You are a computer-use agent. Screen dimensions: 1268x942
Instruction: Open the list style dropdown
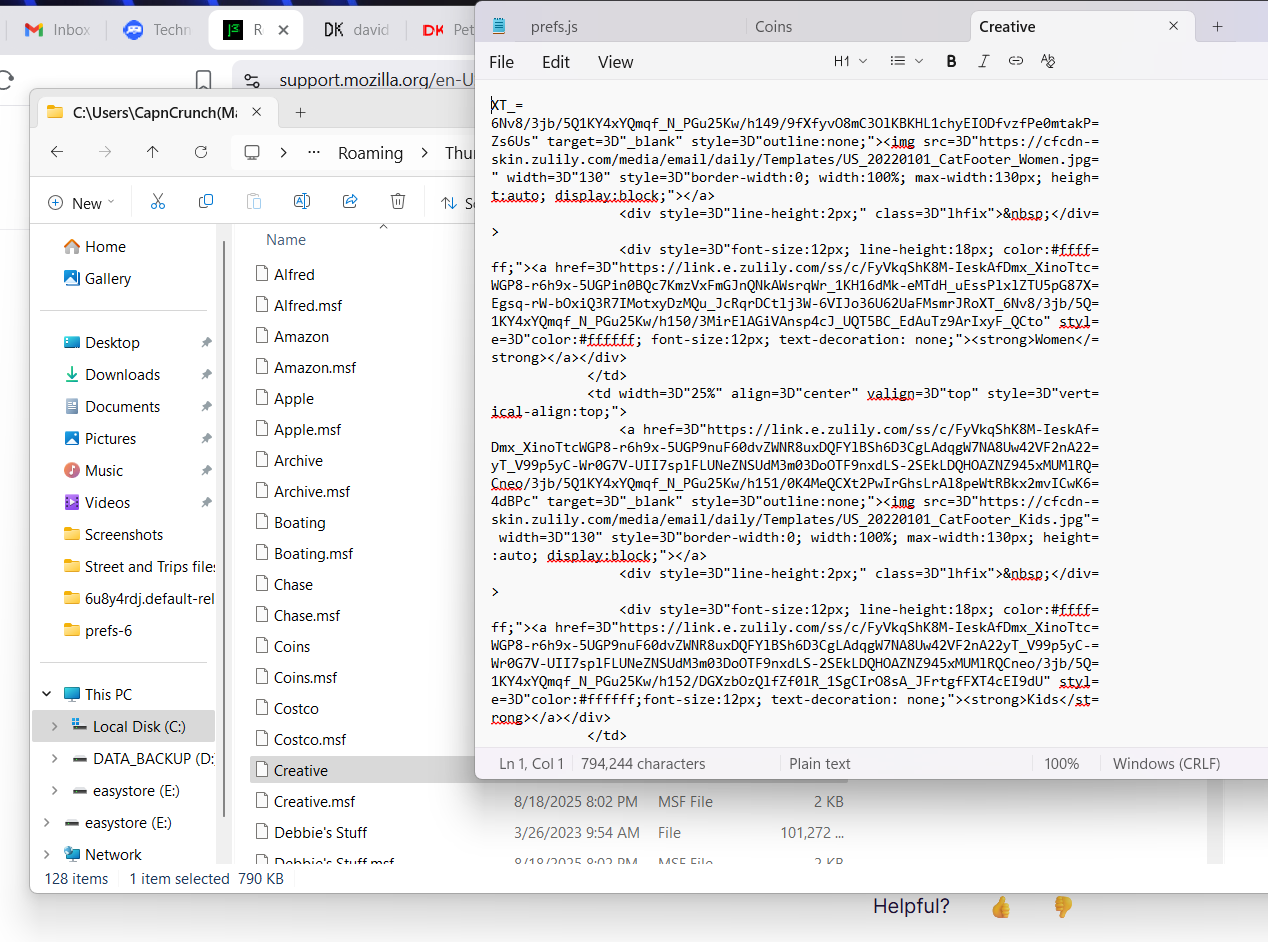906,62
